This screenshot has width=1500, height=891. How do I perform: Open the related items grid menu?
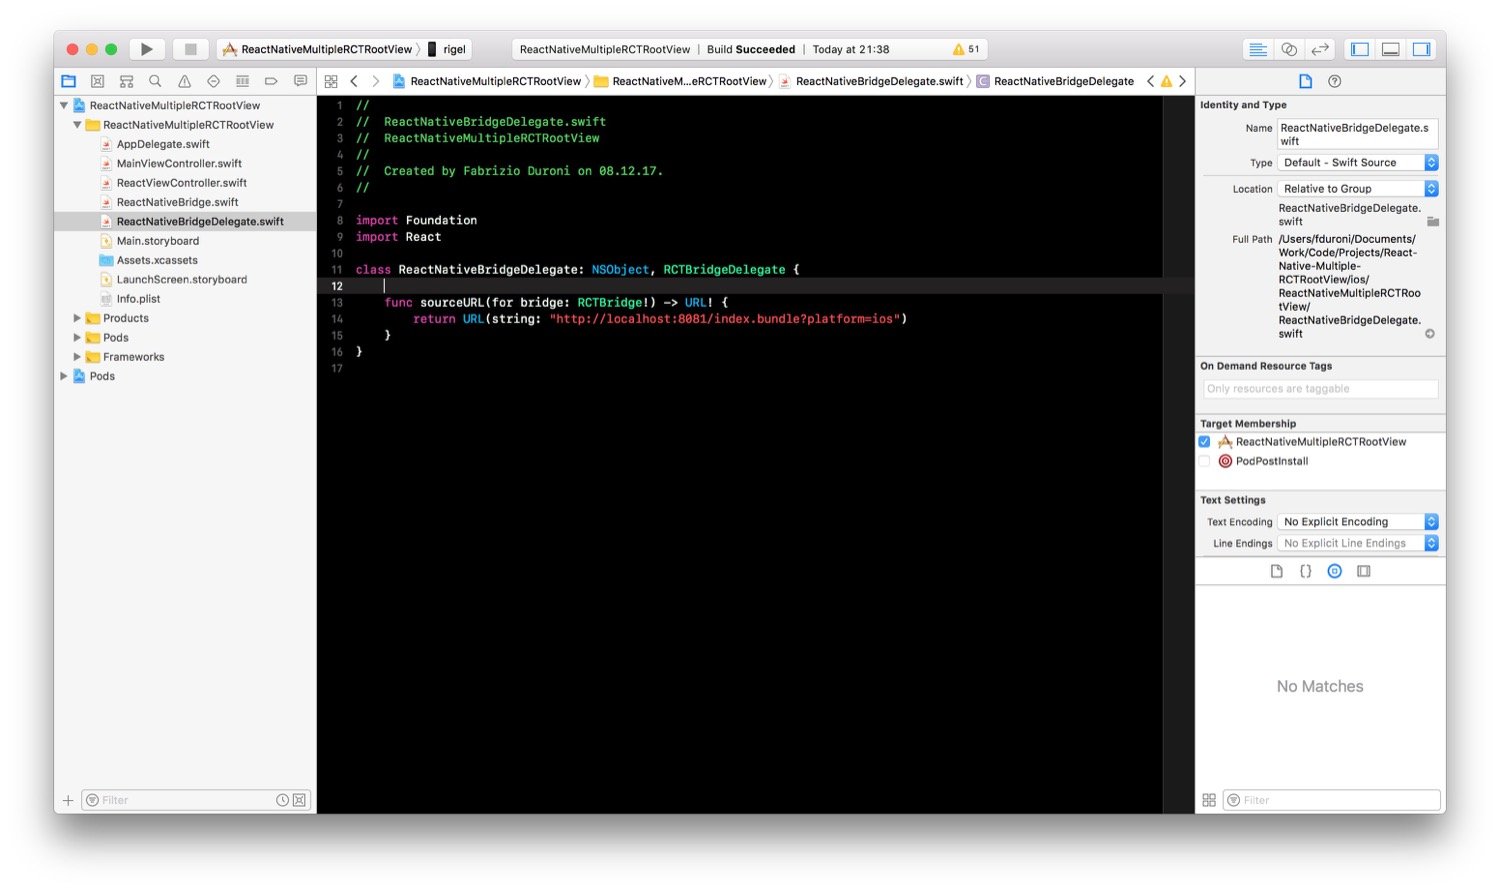click(x=331, y=81)
